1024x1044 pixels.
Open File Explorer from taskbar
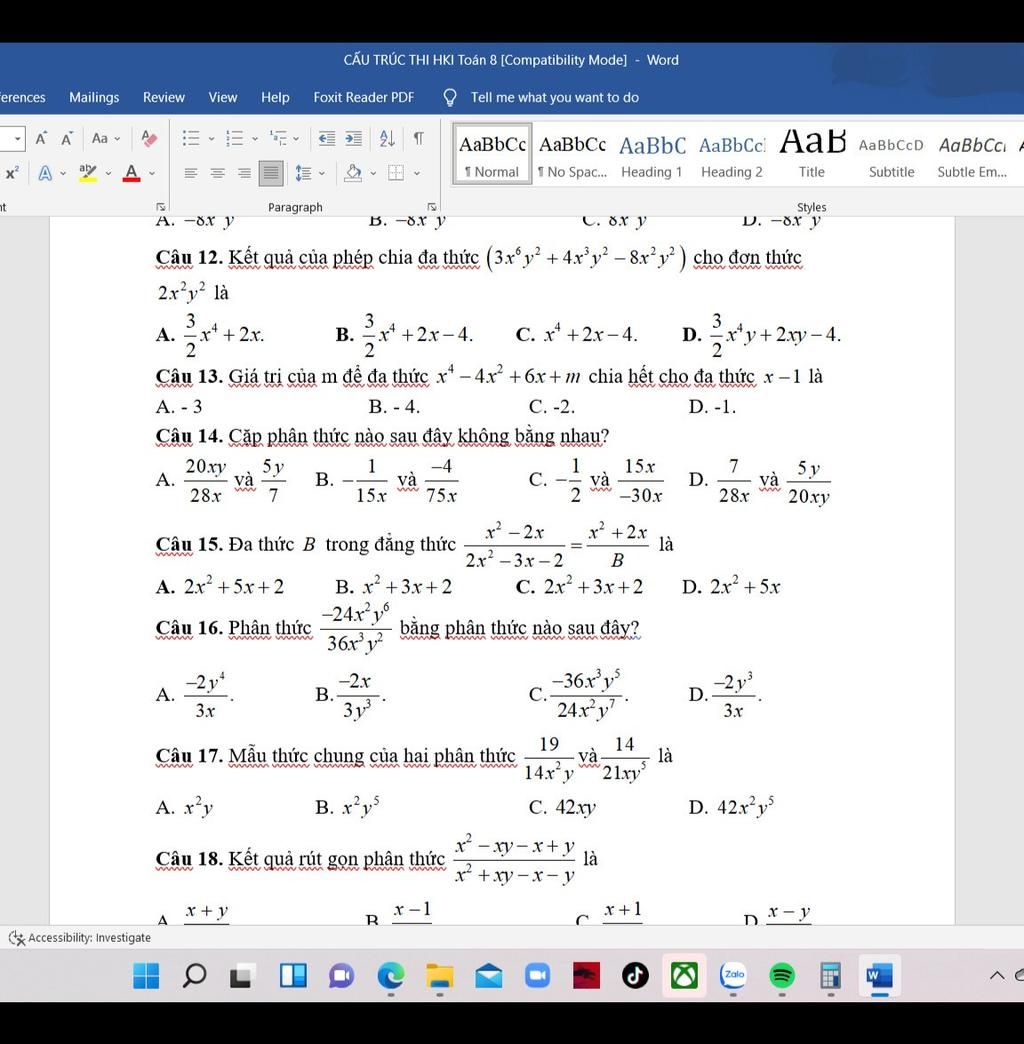439,976
